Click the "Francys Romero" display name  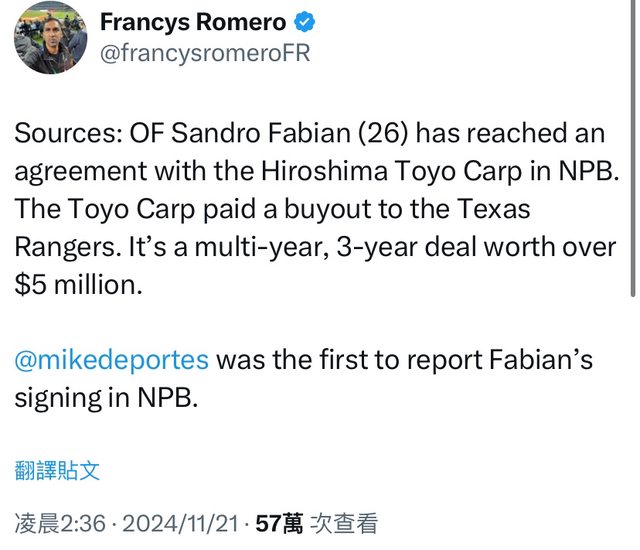coord(207,22)
